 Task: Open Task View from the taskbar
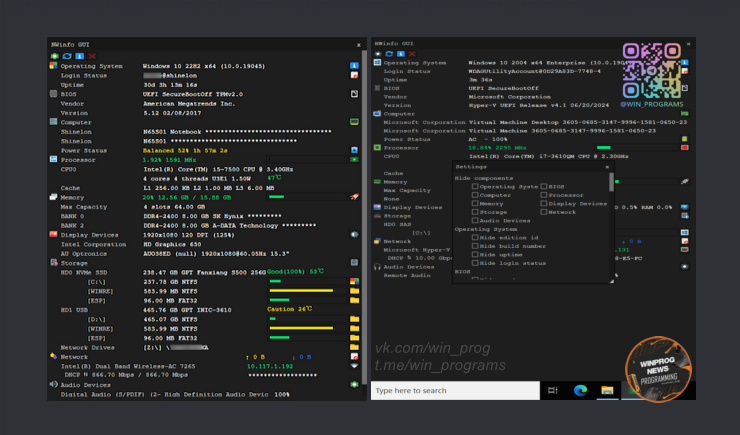553,391
